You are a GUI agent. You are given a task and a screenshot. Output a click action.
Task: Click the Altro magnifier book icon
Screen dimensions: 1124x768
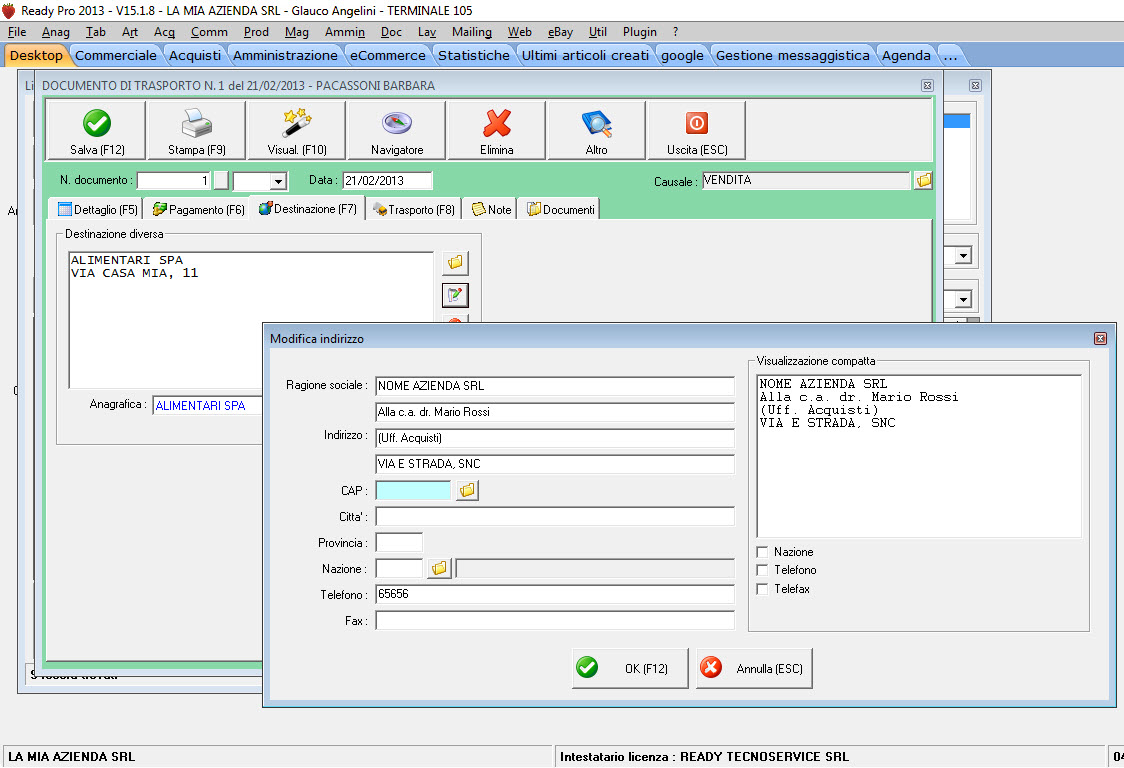tap(596, 123)
